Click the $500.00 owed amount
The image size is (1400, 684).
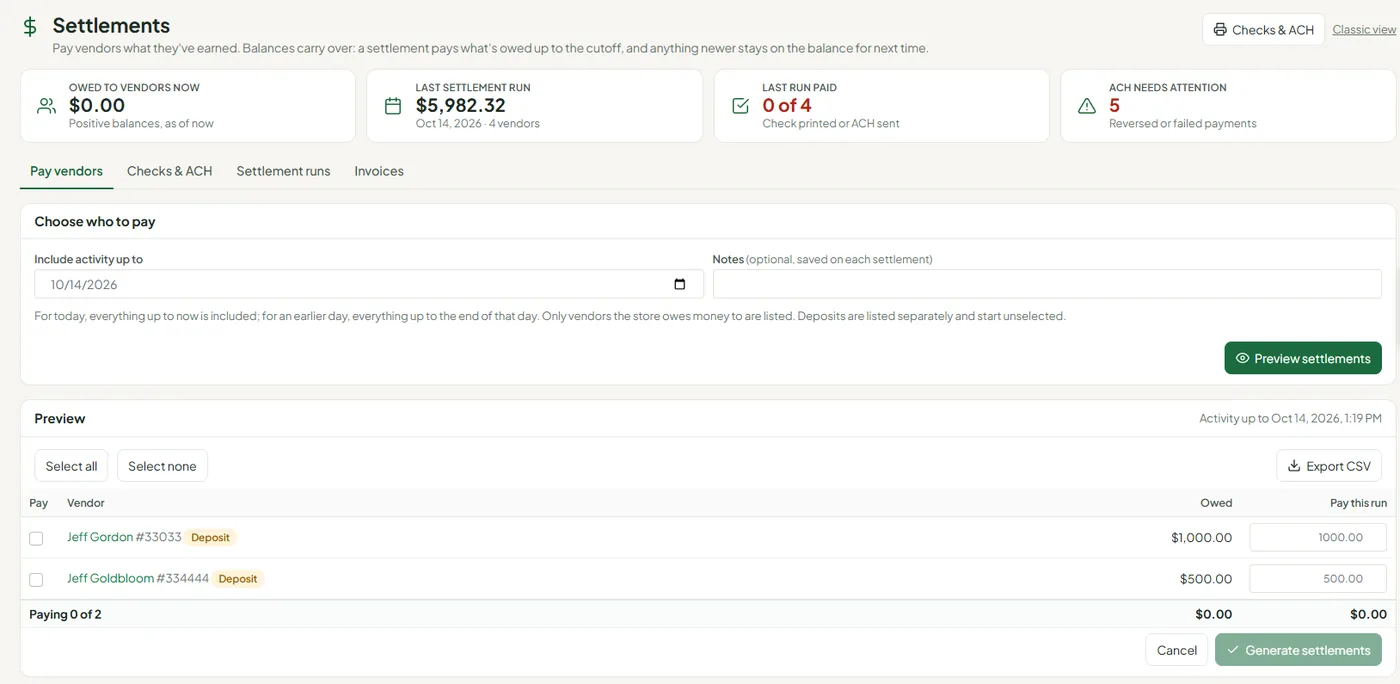tap(1206, 579)
